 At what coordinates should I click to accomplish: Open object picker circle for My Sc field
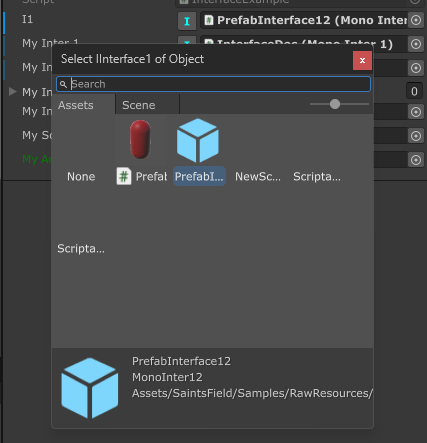(x=416, y=136)
